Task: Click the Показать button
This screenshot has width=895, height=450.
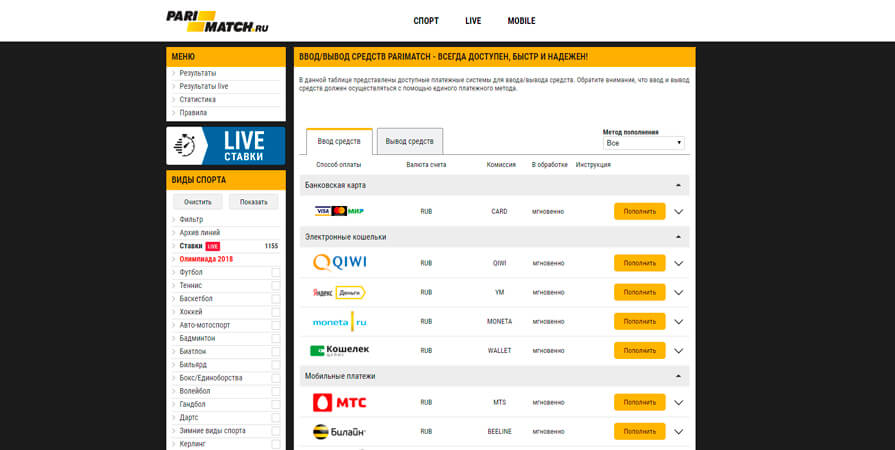Action: 253,202
